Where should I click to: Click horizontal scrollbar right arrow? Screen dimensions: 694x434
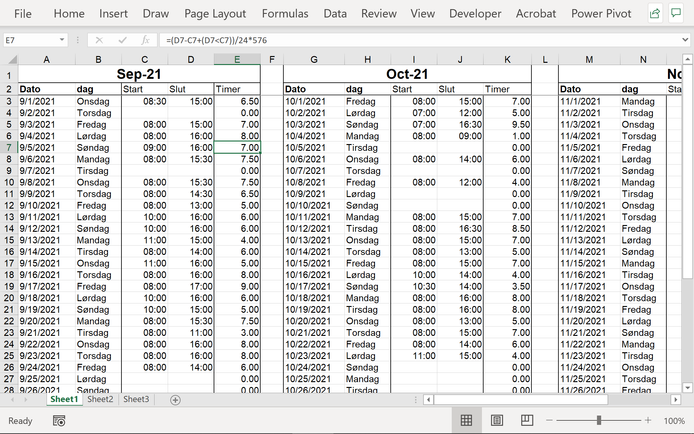coord(675,399)
